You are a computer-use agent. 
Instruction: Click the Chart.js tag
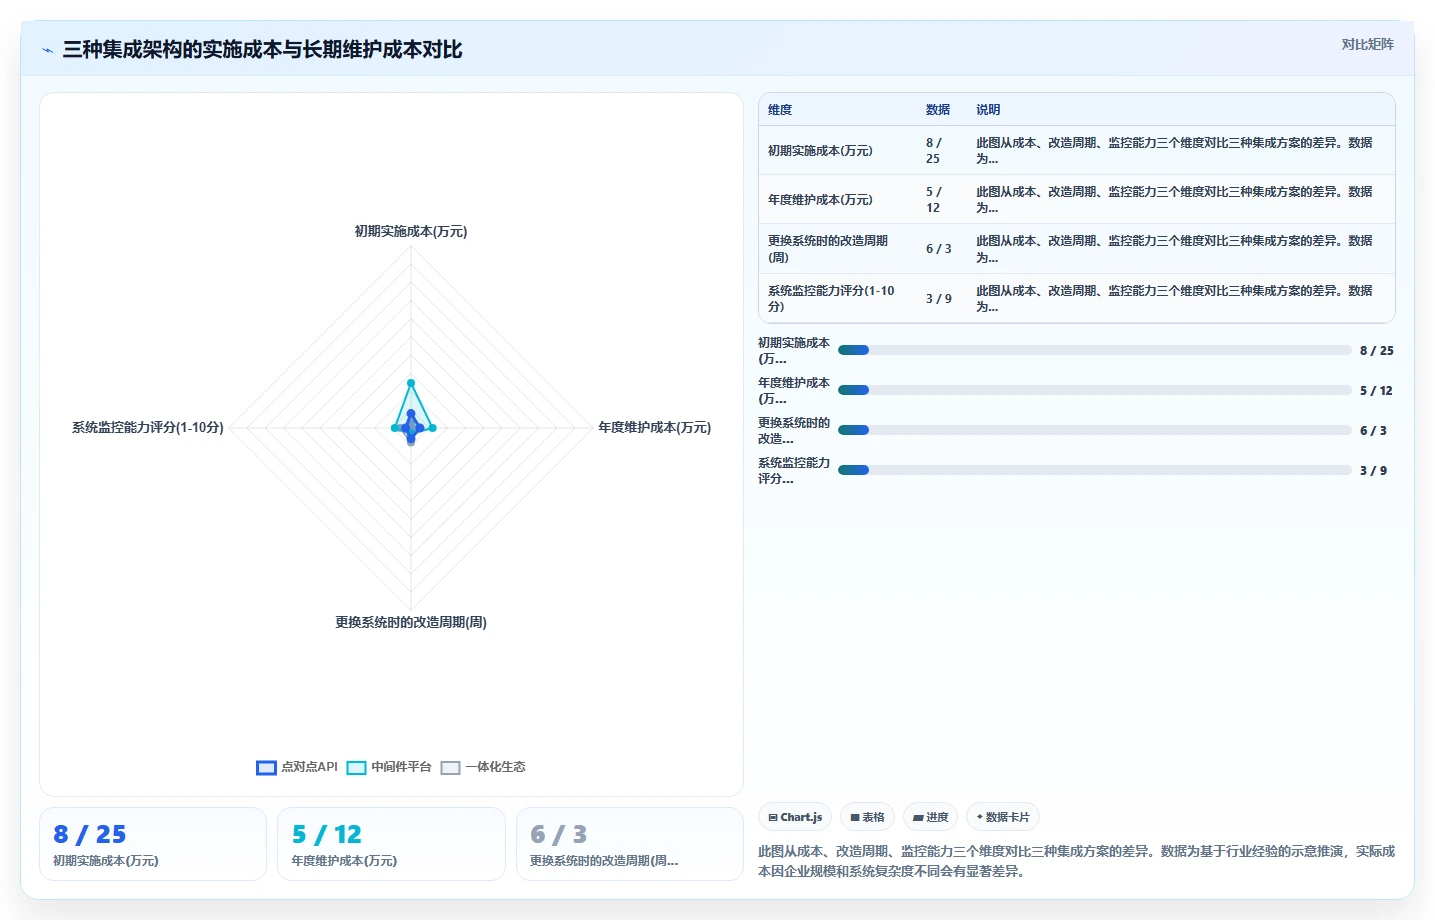pyautogui.click(x=795, y=817)
